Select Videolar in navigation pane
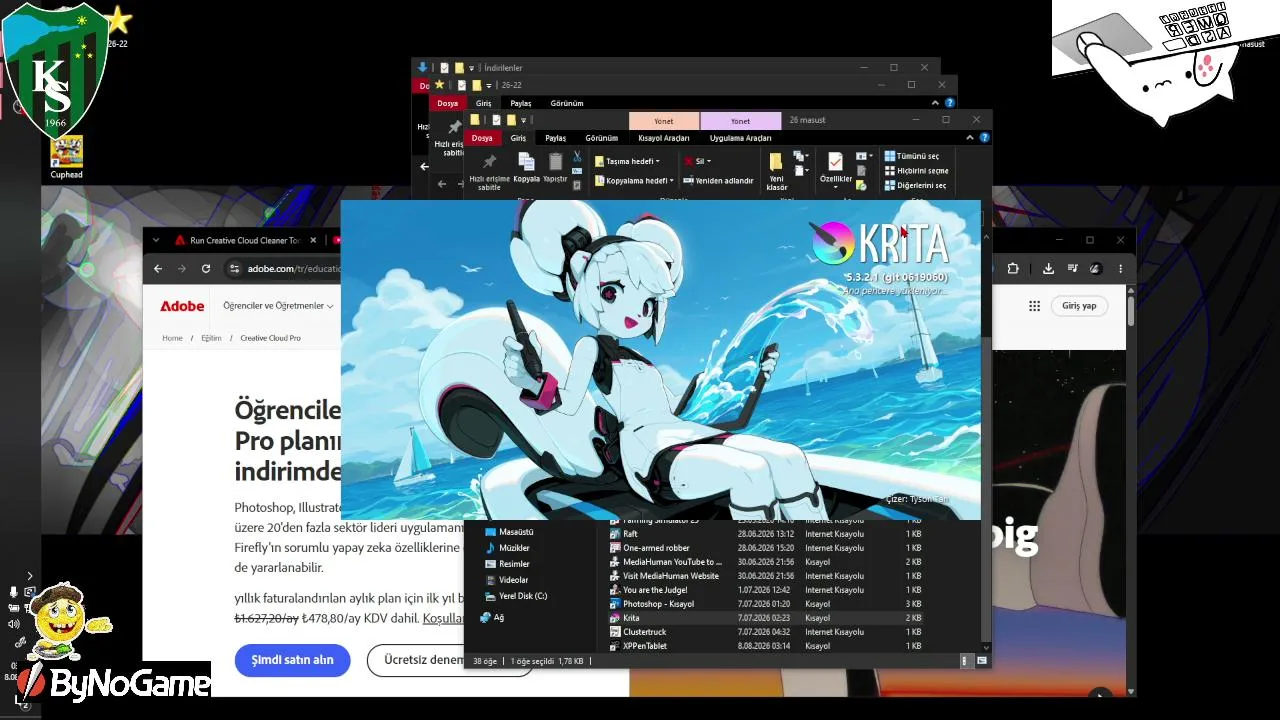Viewport: 1280px width, 720px height. (506, 580)
